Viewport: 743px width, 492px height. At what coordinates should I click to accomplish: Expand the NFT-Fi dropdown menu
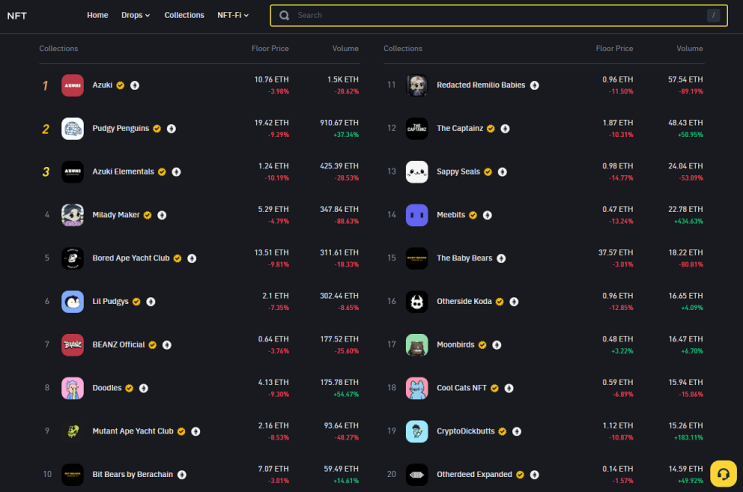(233, 15)
